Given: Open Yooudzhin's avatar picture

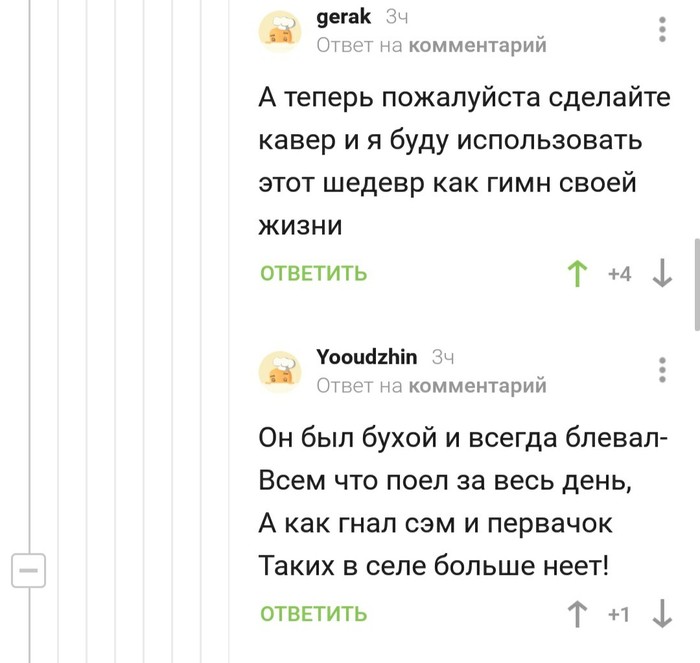Looking at the screenshot, I should coord(281,370).
